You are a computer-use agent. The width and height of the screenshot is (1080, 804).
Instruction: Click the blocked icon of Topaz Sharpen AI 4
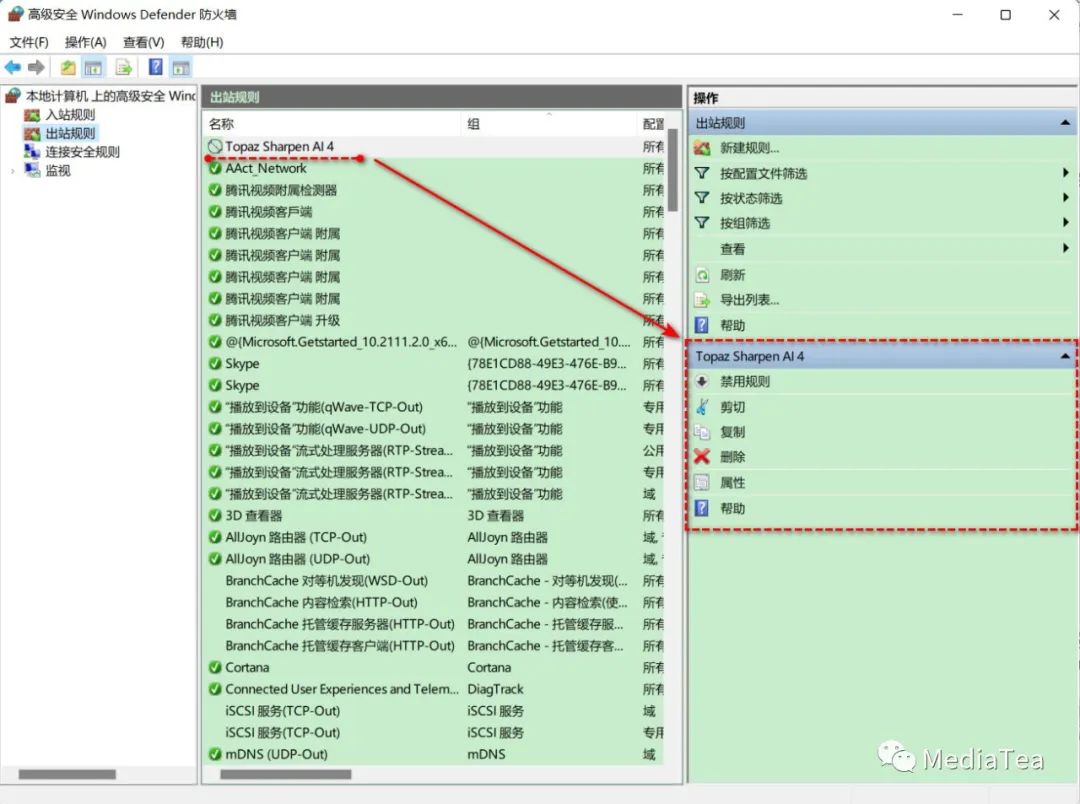click(215, 146)
